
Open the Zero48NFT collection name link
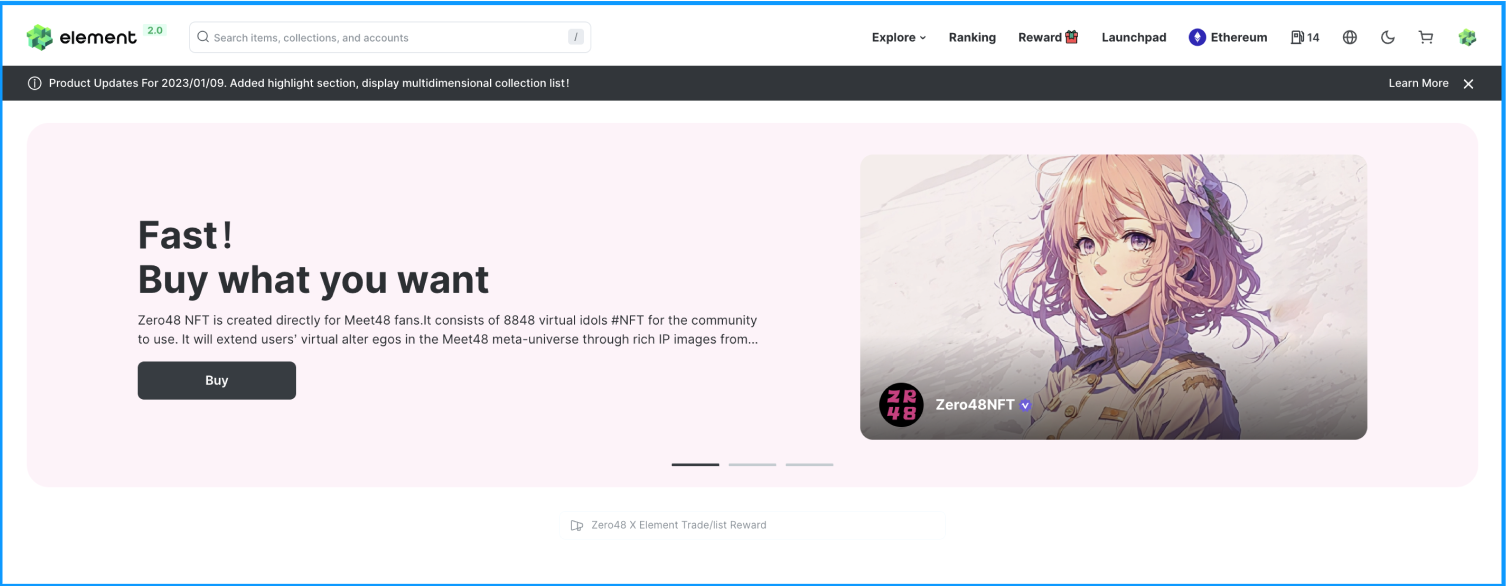click(975, 405)
